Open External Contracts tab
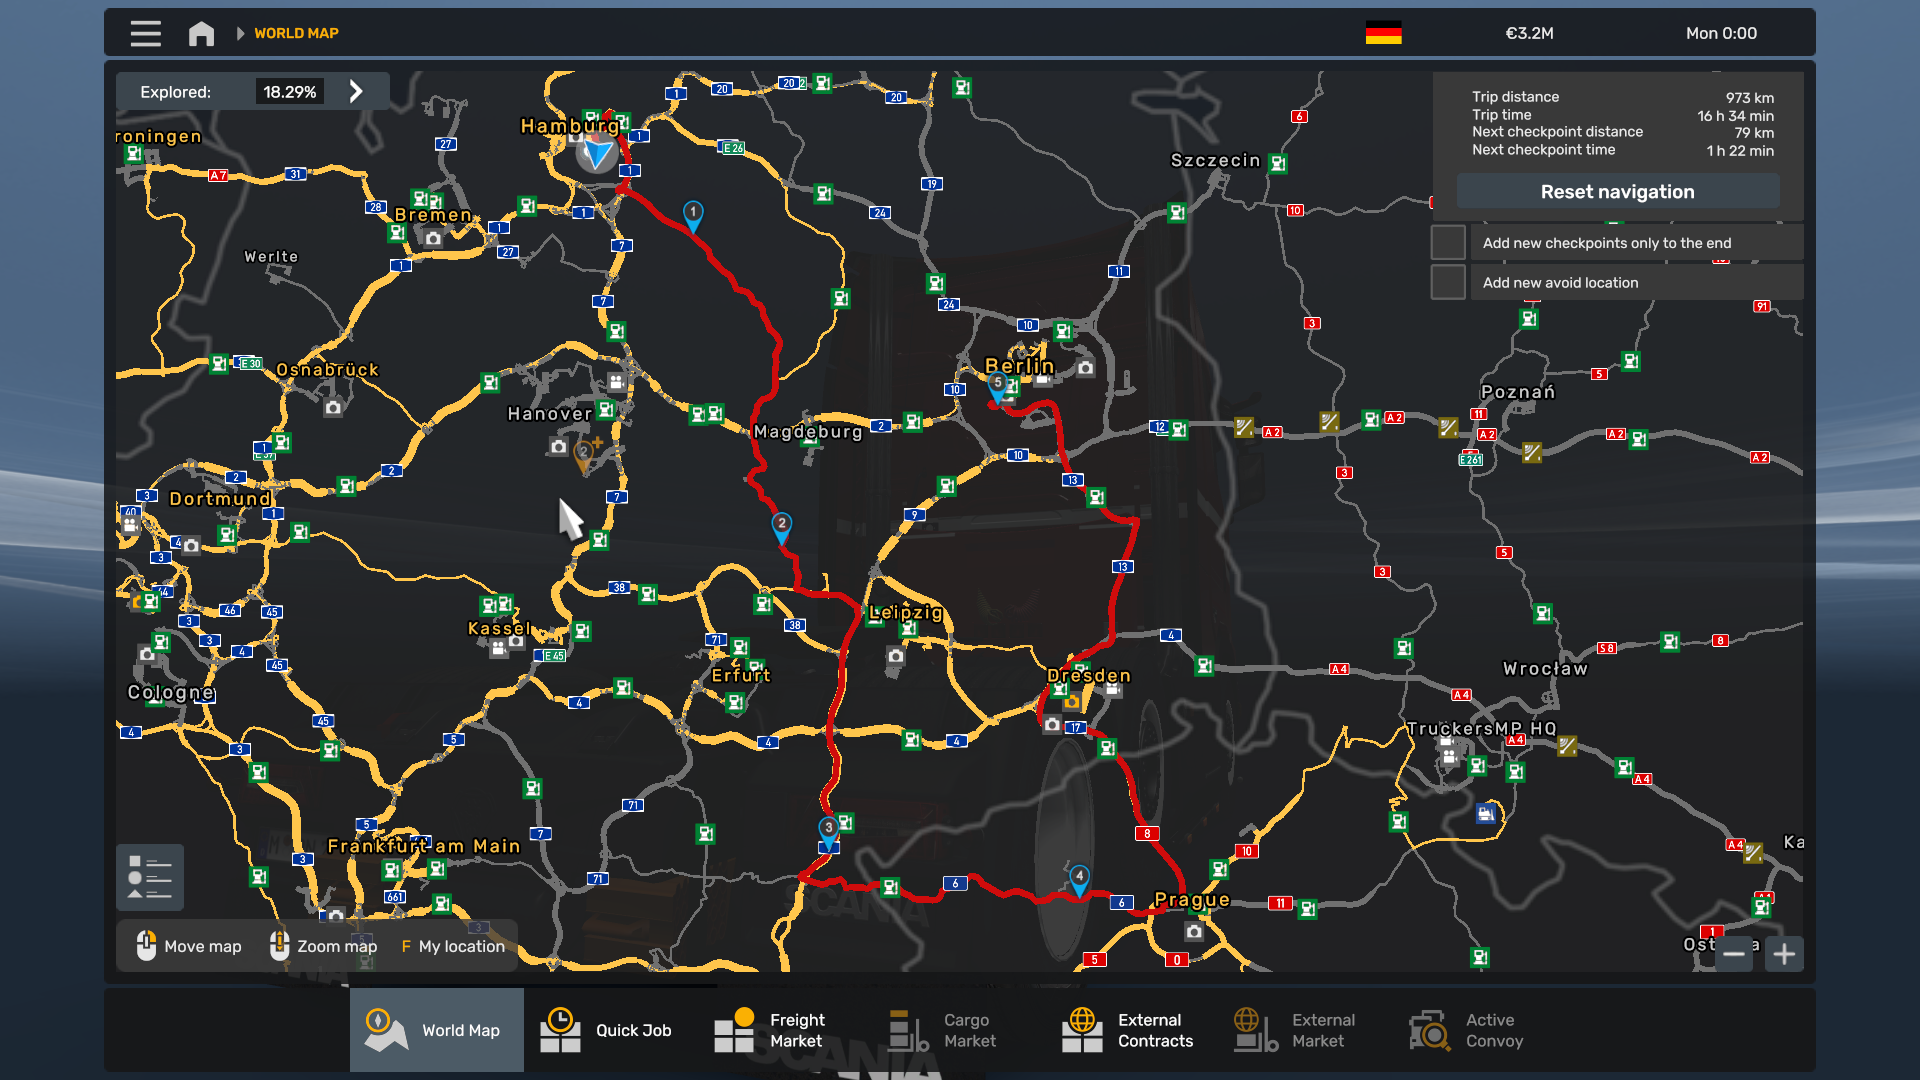 [1130, 1030]
